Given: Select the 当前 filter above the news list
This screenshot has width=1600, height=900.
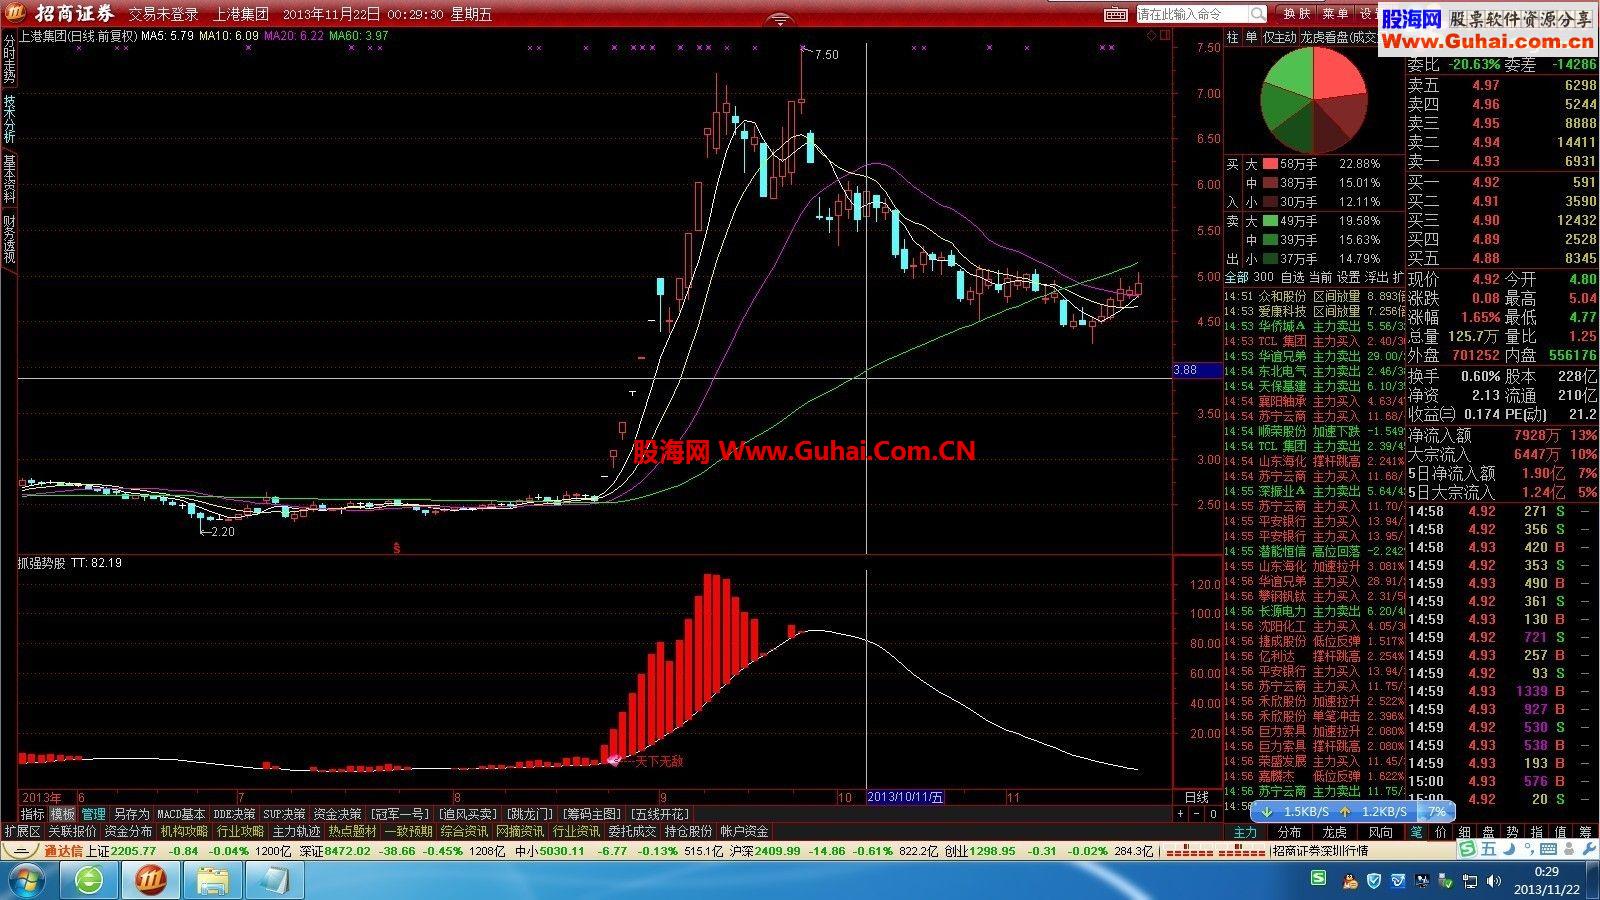Looking at the screenshot, I should (1320, 277).
